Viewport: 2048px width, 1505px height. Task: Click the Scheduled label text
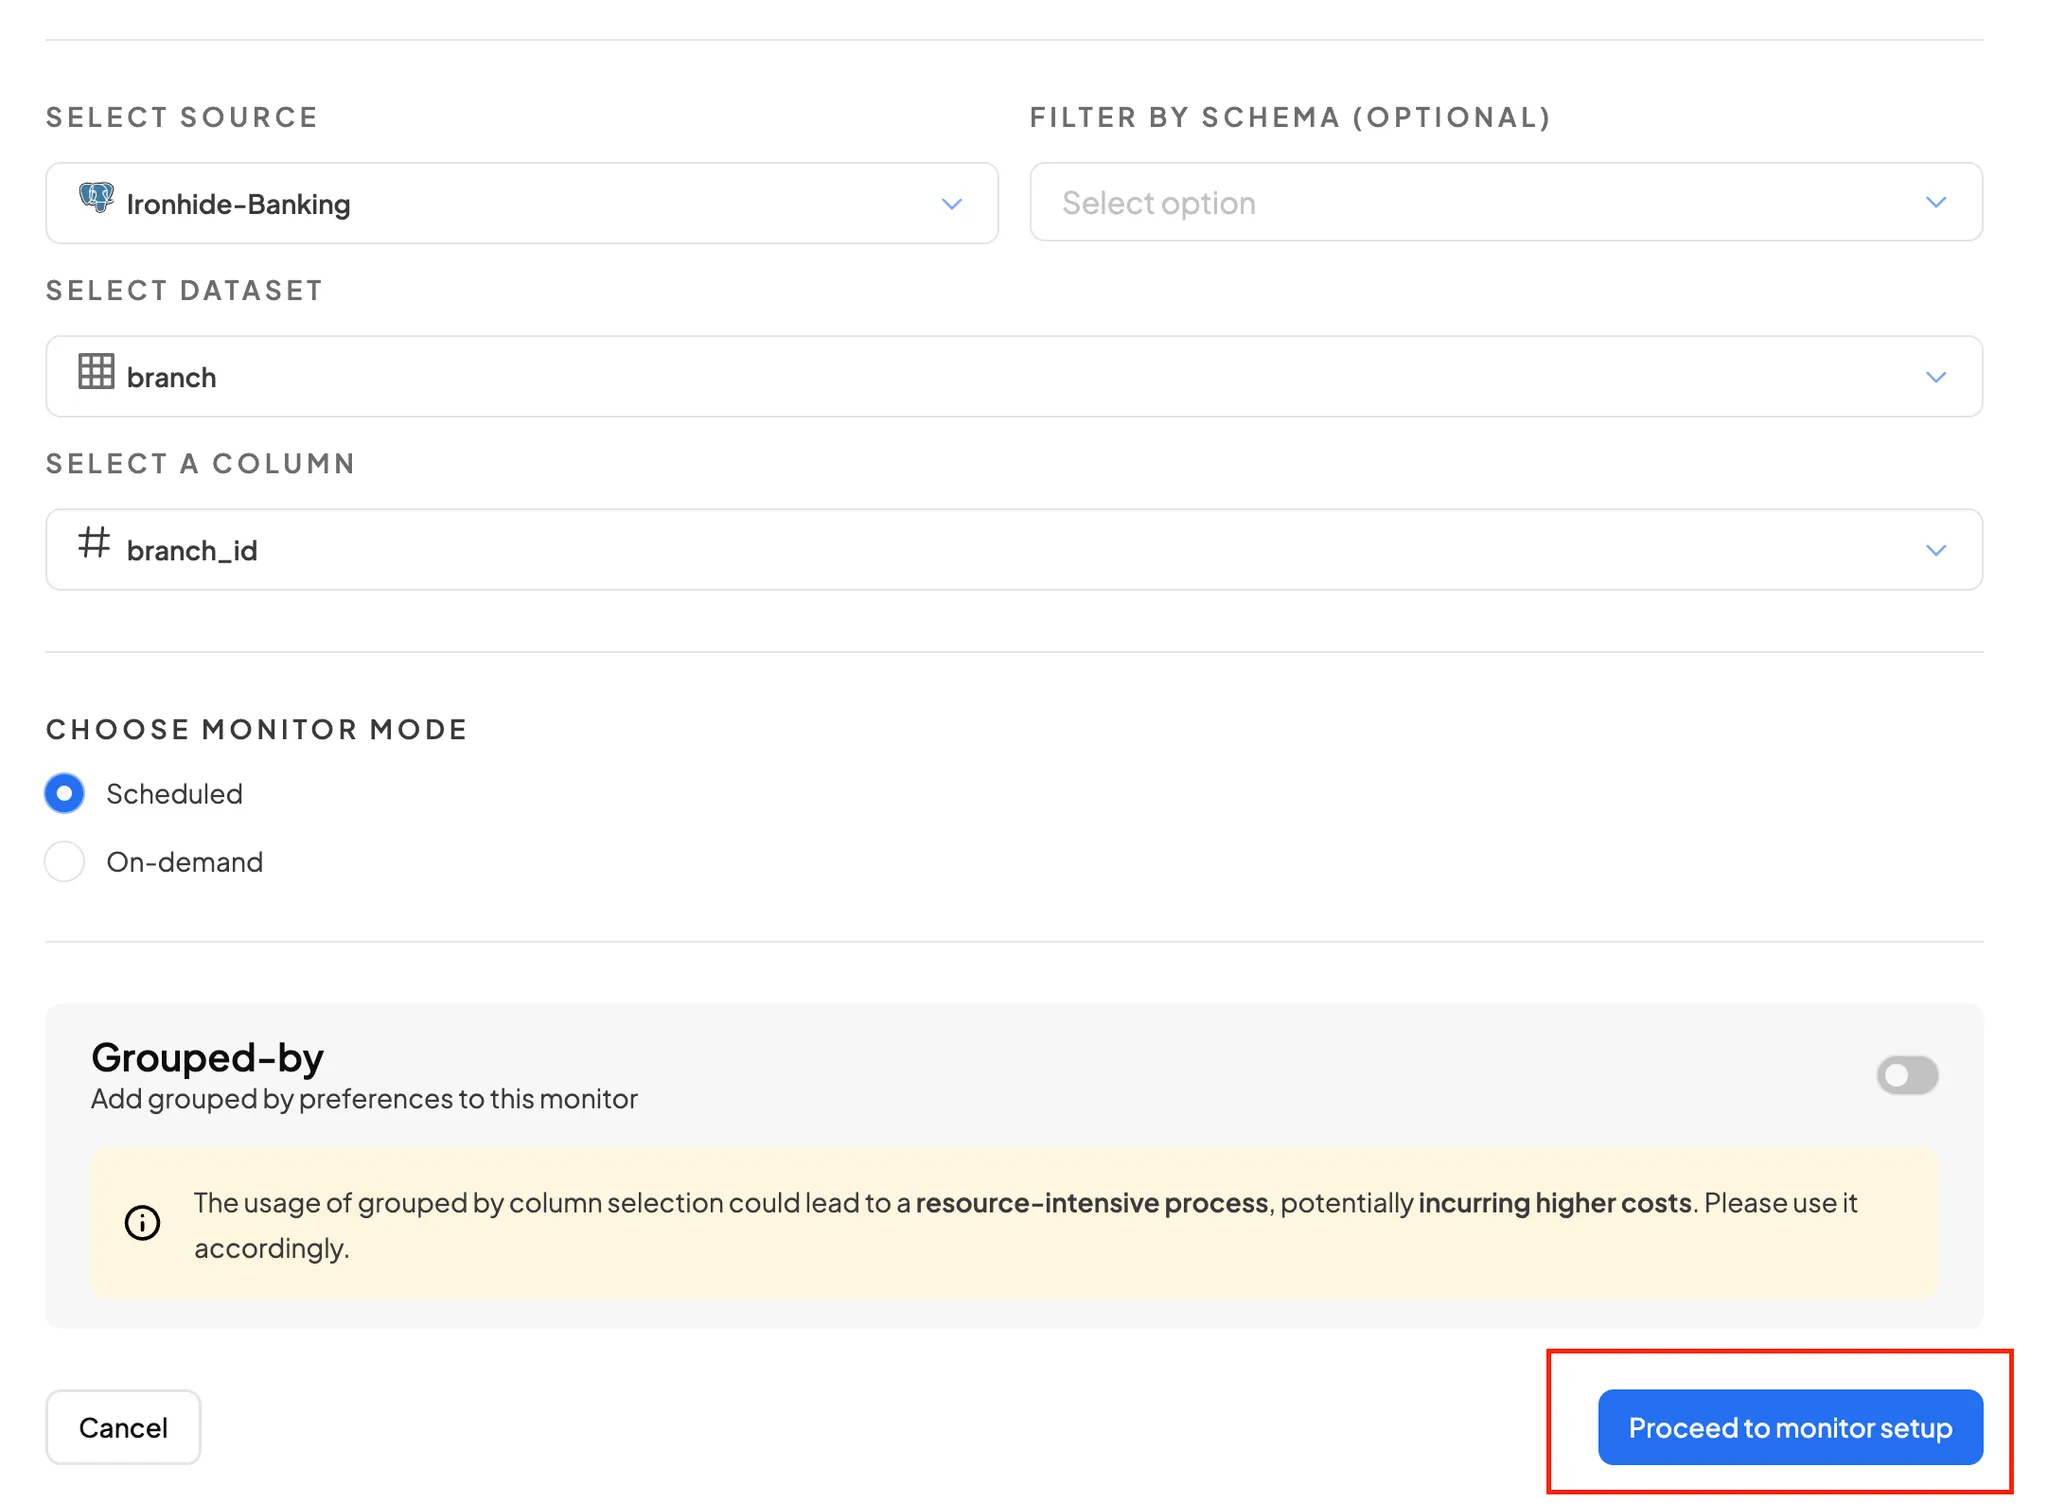[174, 794]
